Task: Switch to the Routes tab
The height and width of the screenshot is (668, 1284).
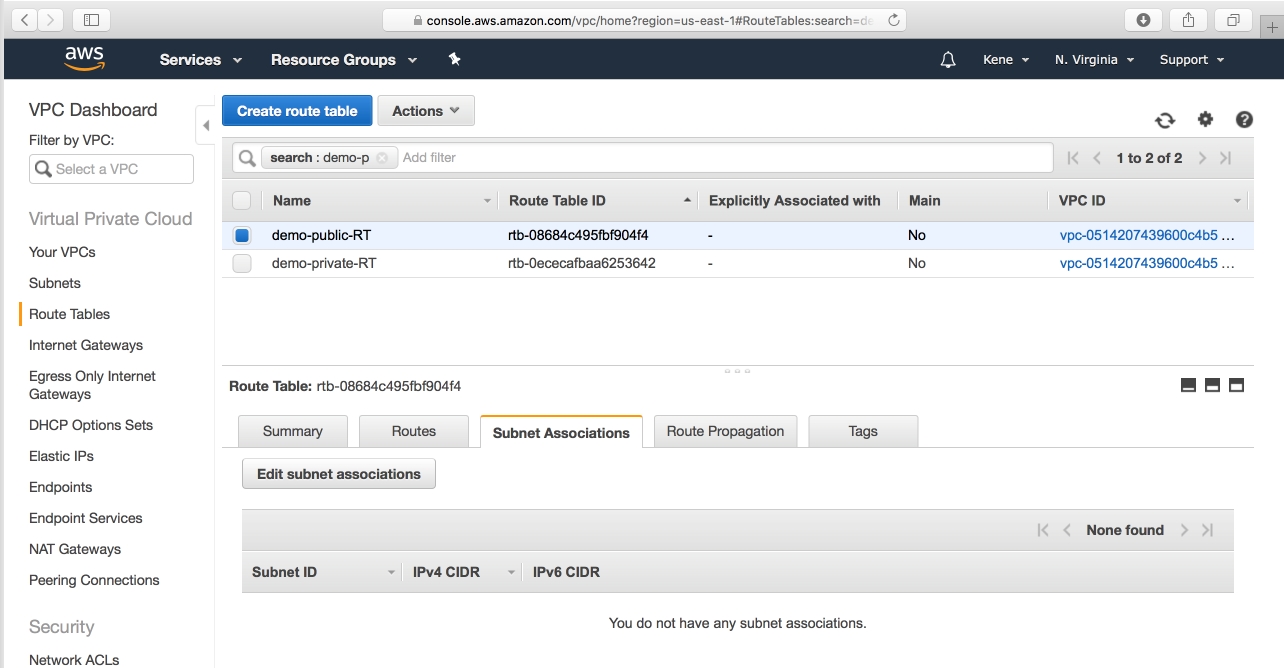Action: [413, 431]
